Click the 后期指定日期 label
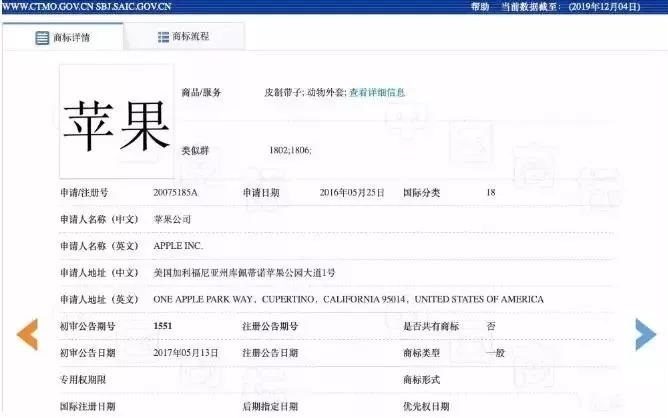The height and width of the screenshot is (418, 668). (x=270, y=406)
